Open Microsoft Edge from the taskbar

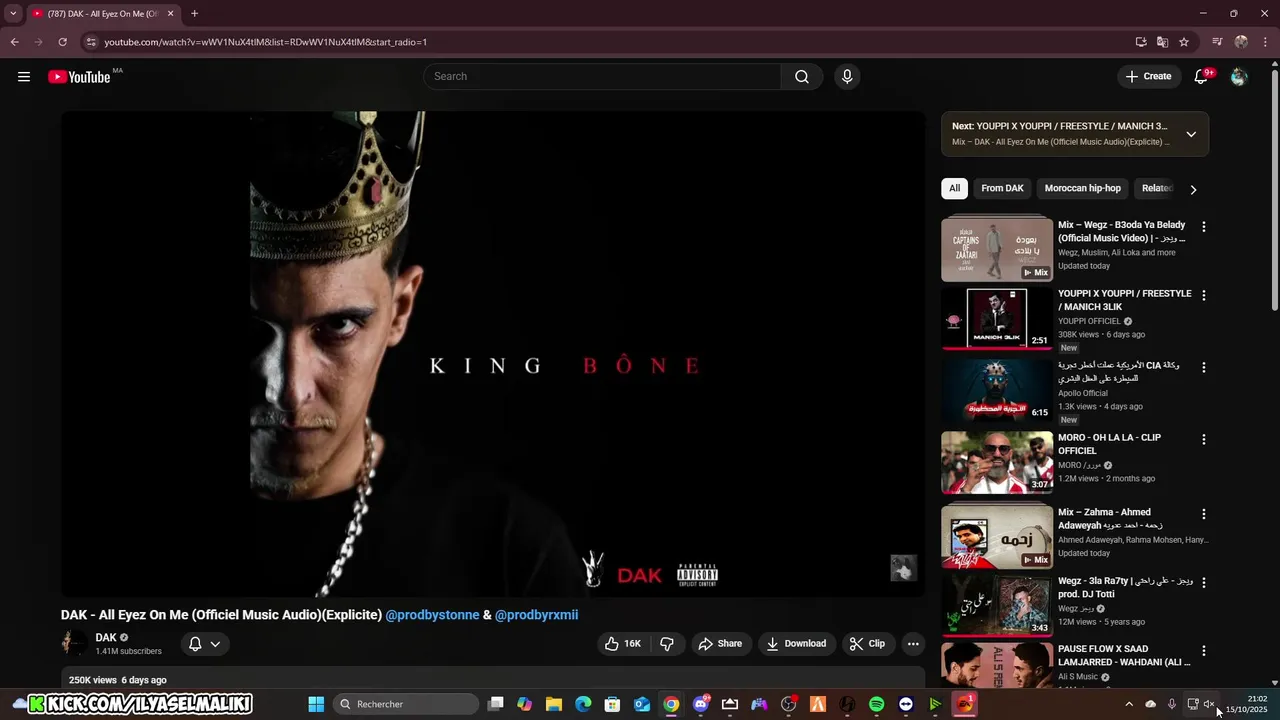coord(583,704)
